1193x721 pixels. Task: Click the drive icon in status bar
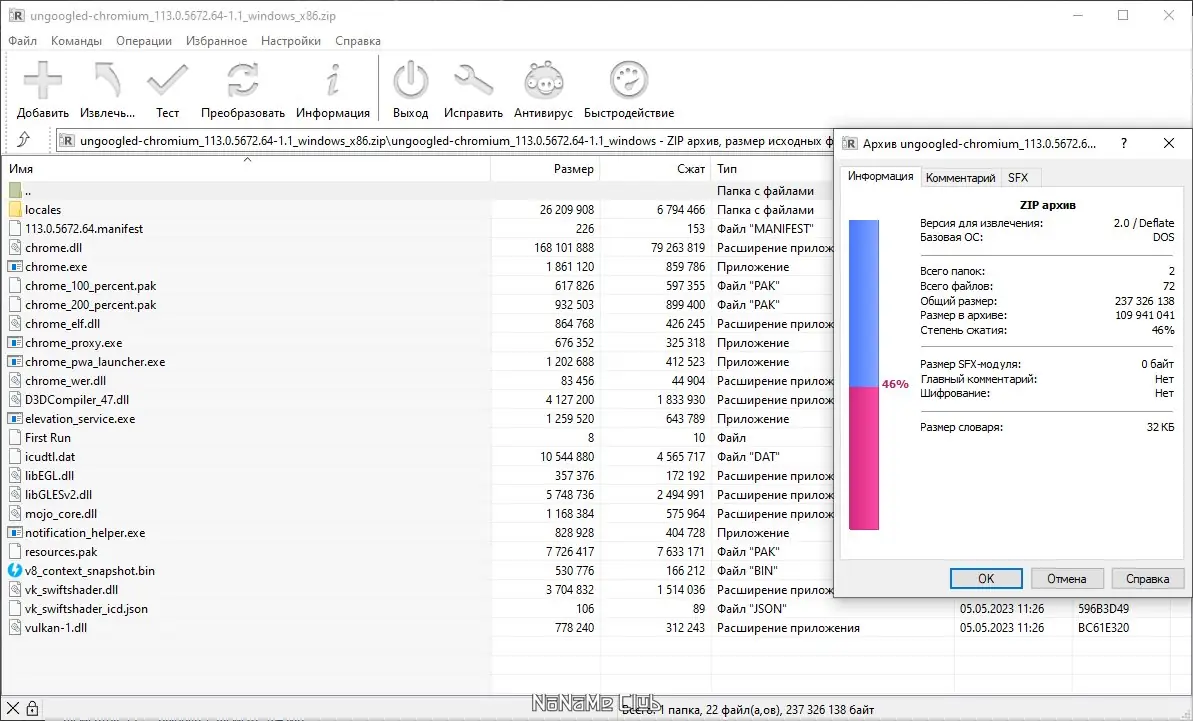click(13, 709)
